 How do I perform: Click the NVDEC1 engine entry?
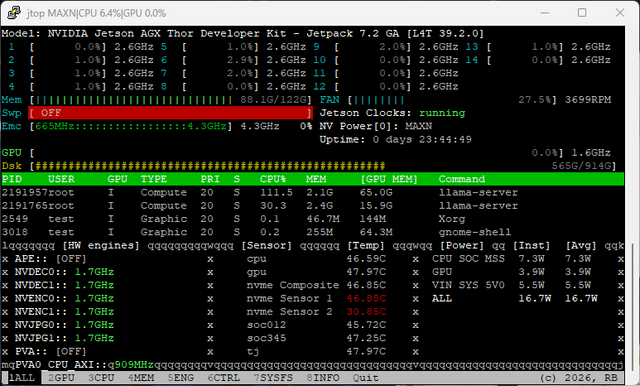pos(64,285)
